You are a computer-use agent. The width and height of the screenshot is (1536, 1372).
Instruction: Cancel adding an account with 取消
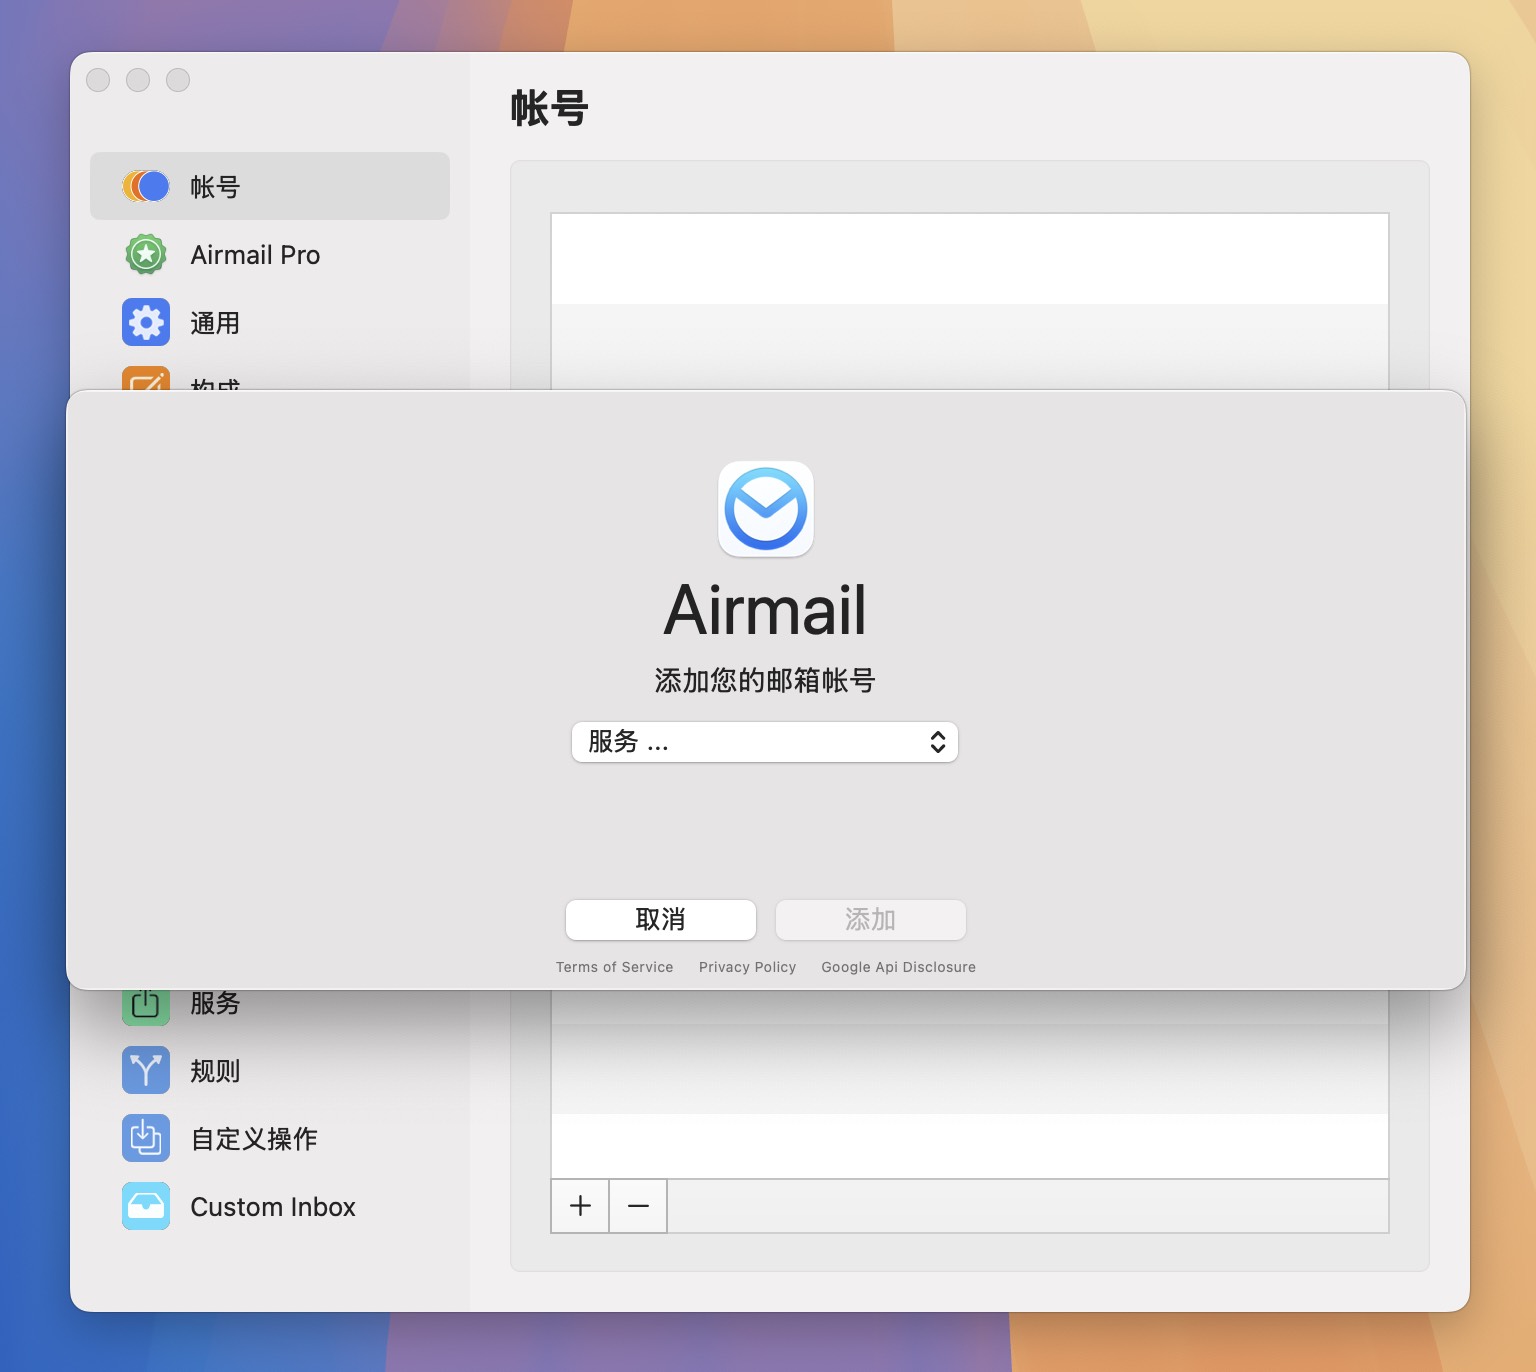tap(660, 919)
